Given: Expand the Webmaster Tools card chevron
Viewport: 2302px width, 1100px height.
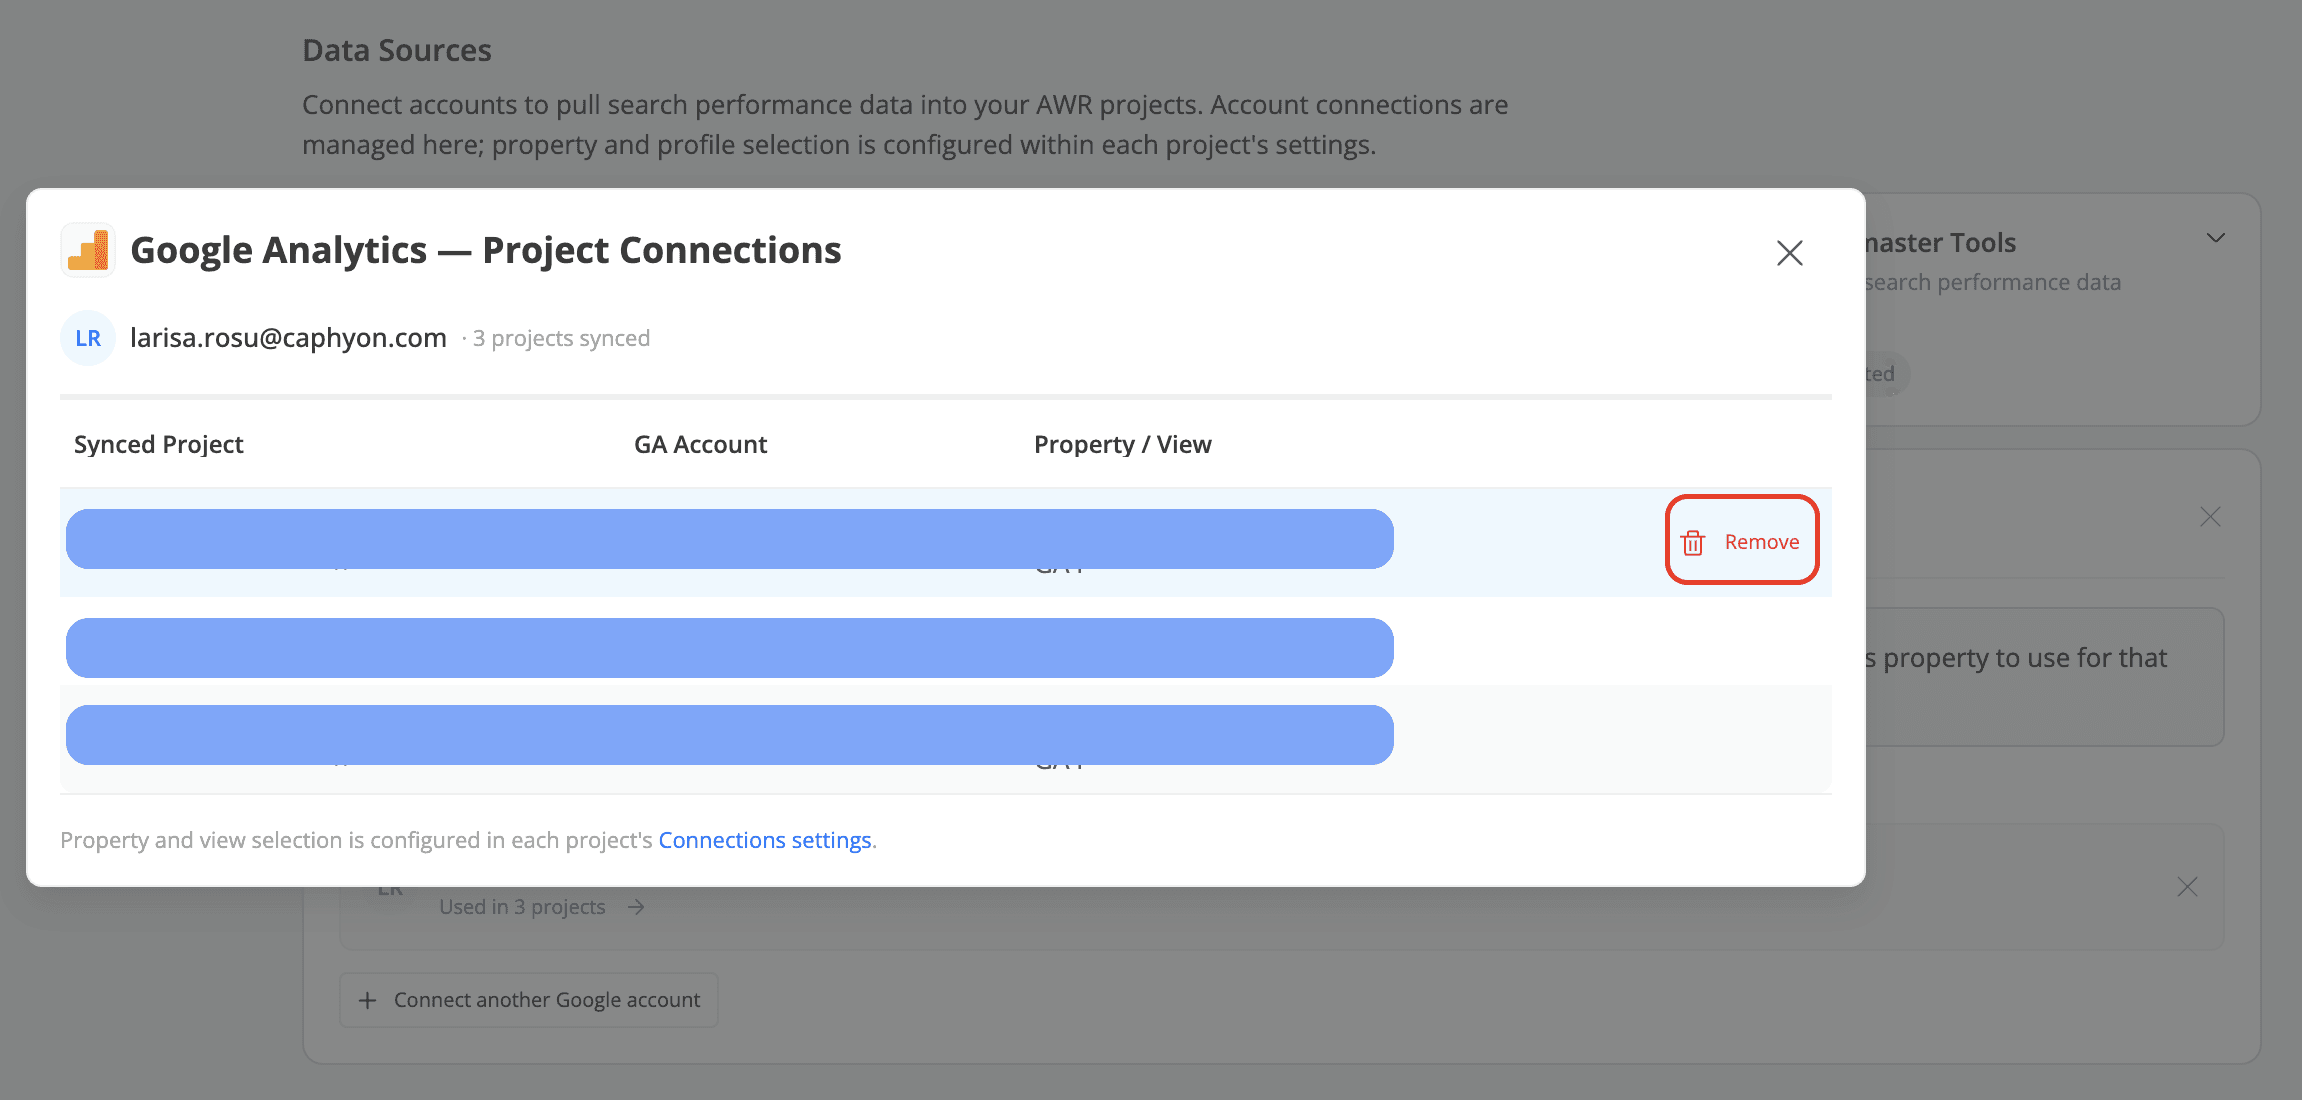Looking at the screenshot, I should [x=2216, y=238].
